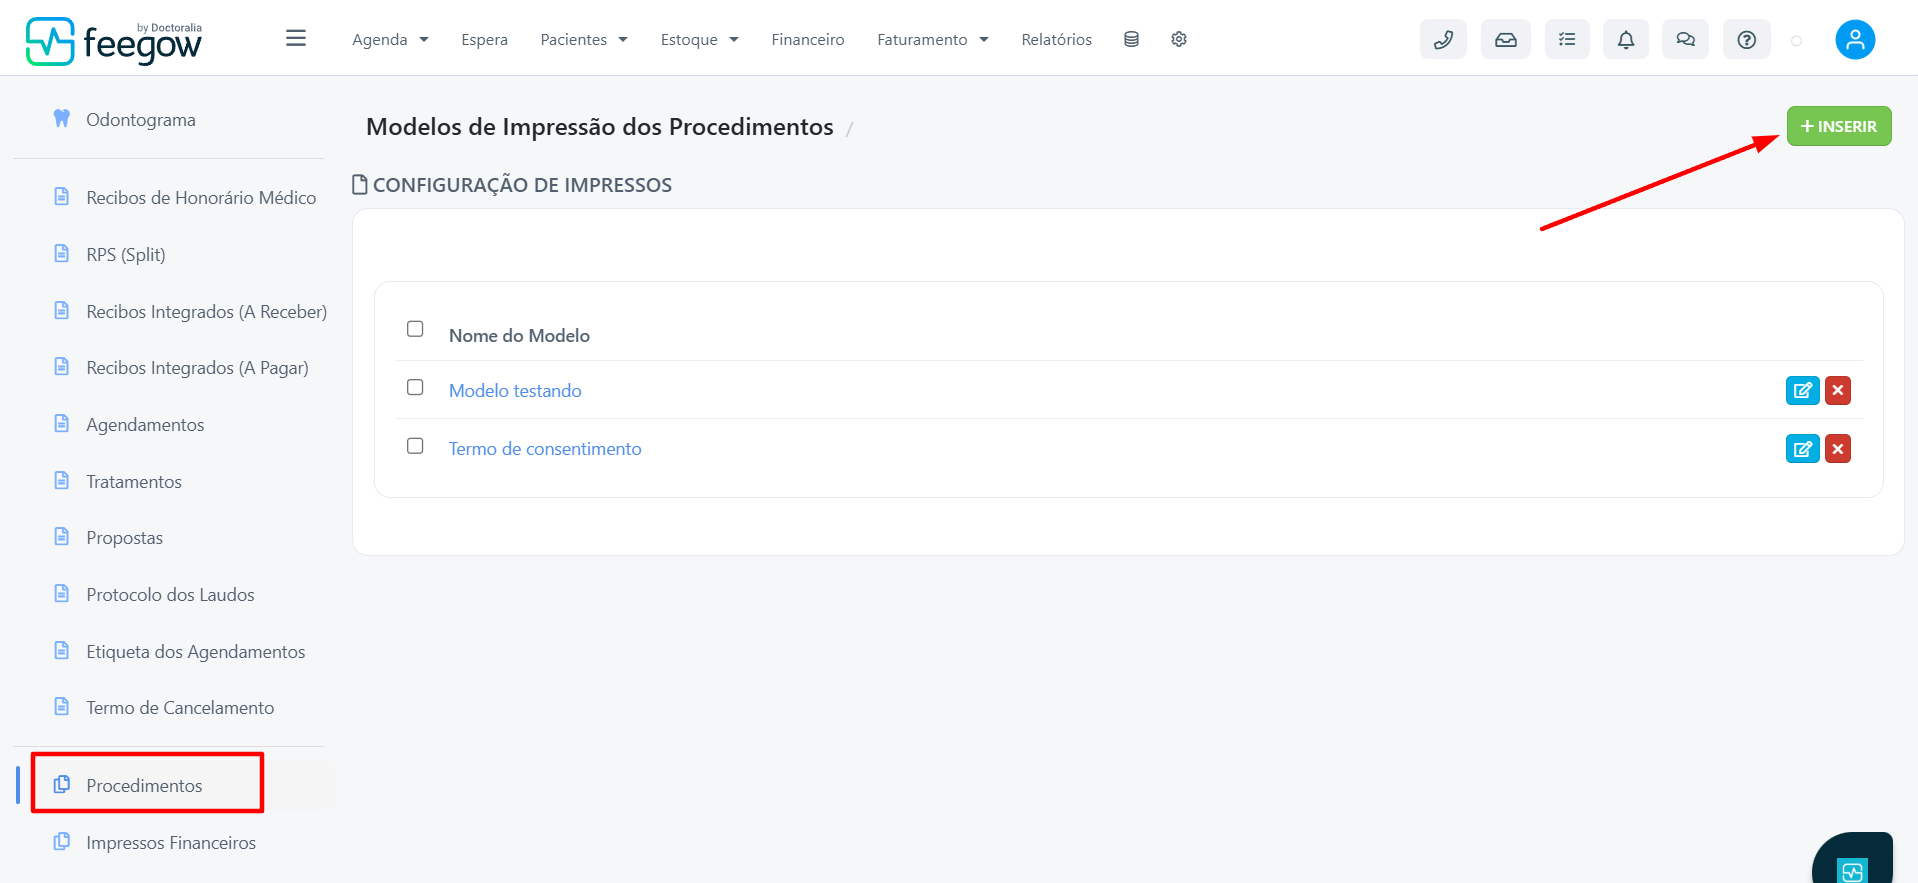Image resolution: width=1918 pixels, height=883 pixels.
Task: Click the document icon beside RPS (Split)
Action: (62, 253)
